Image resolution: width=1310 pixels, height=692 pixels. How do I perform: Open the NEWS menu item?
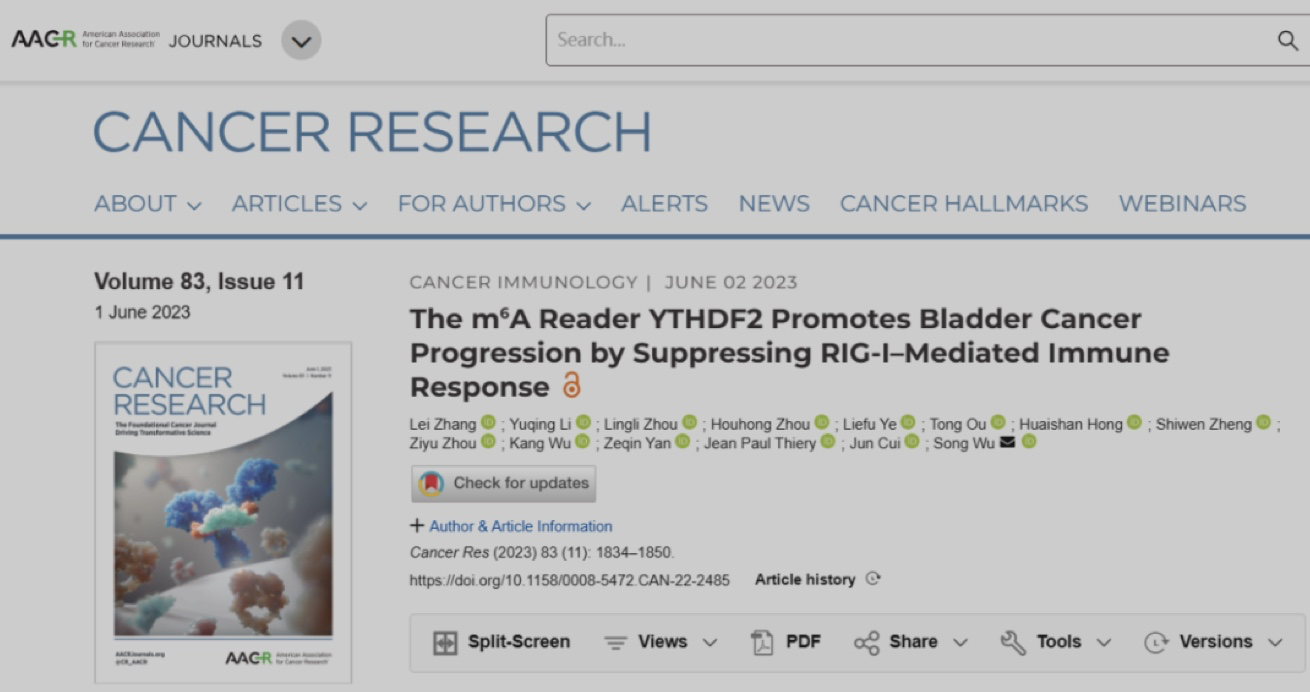[x=774, y=204]
